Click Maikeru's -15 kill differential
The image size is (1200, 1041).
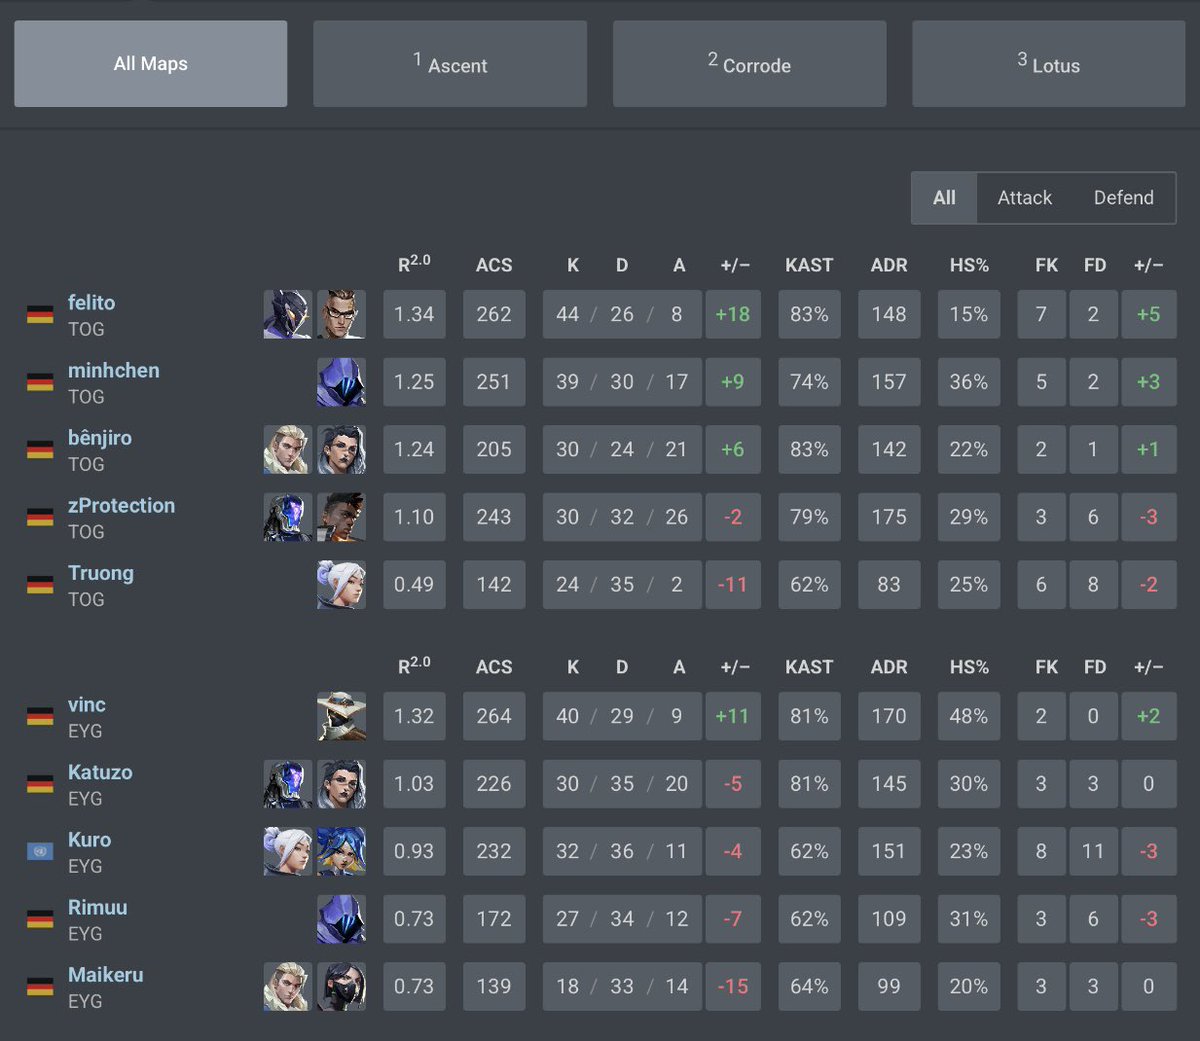click(733, 986)
